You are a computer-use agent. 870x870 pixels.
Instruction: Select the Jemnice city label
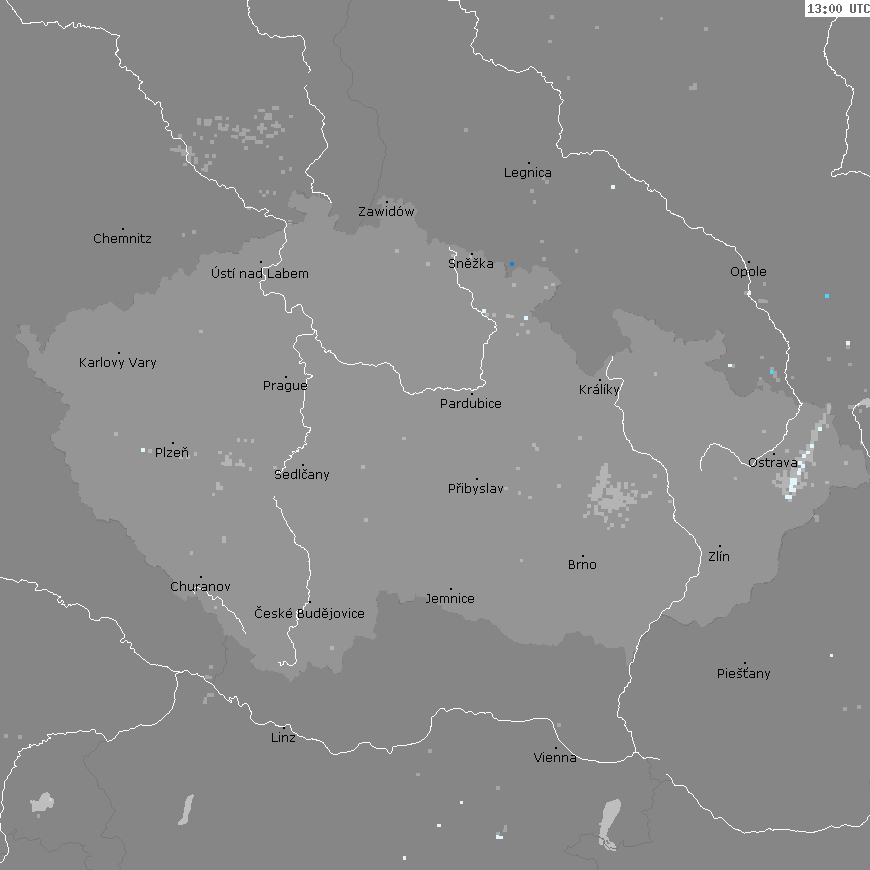coord(450,599)
